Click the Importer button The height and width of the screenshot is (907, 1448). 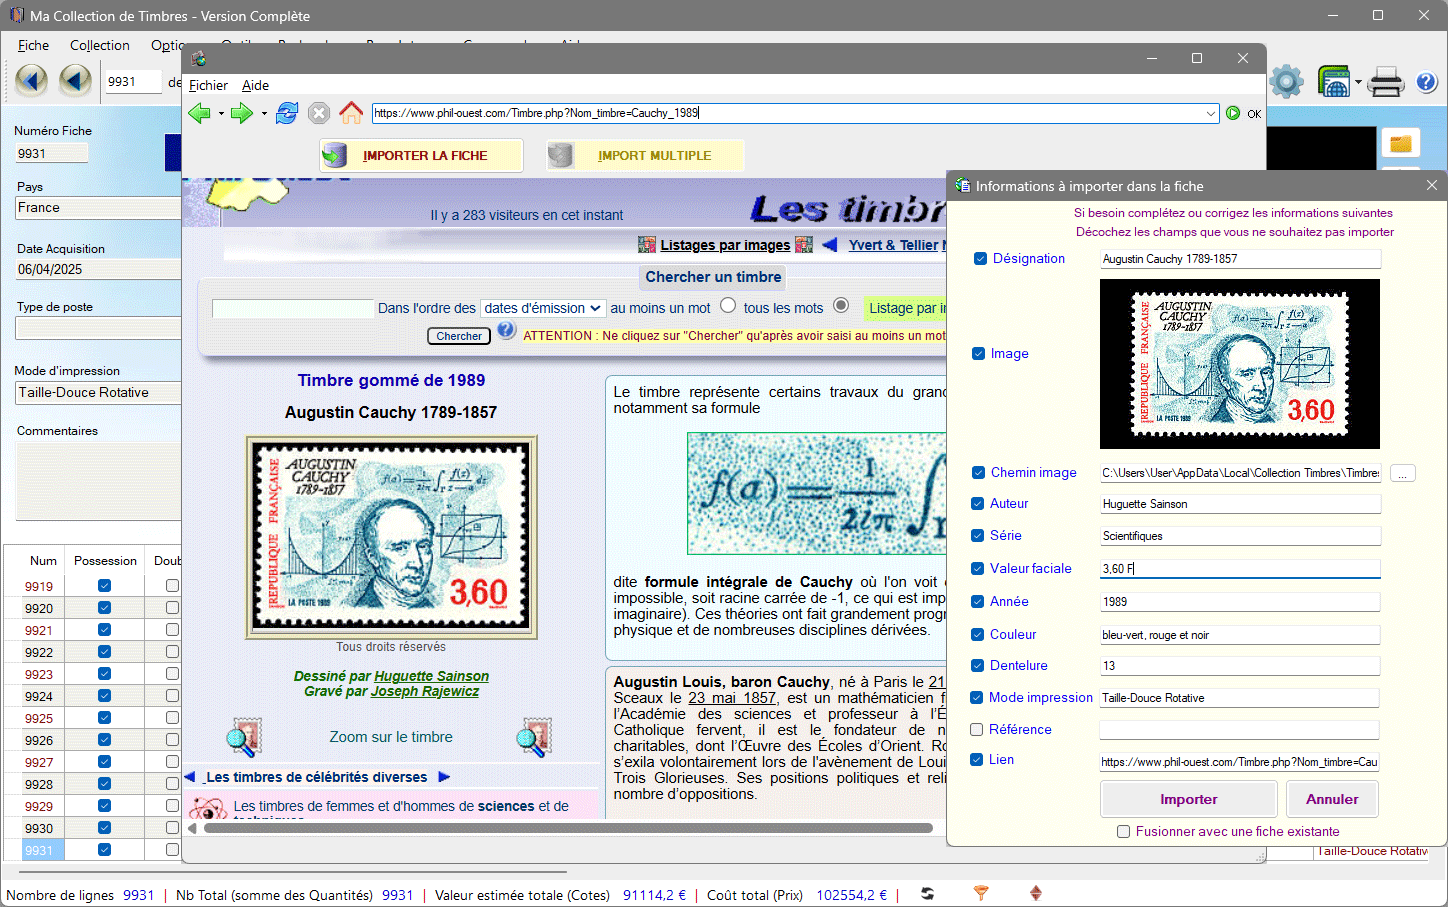click(1188, 800)
